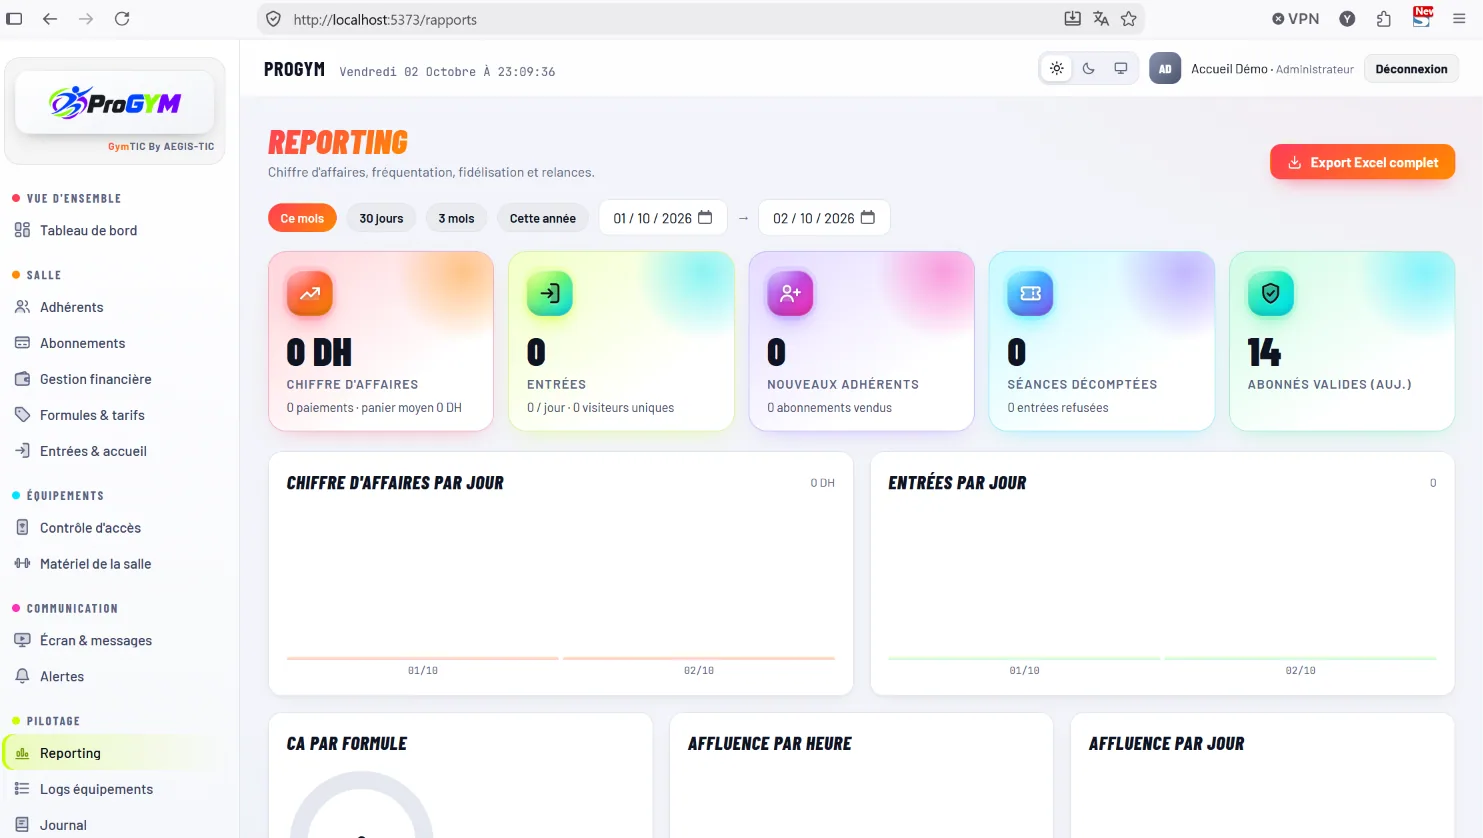
Task: Open browser translate icon
Action: point(1101,19)
